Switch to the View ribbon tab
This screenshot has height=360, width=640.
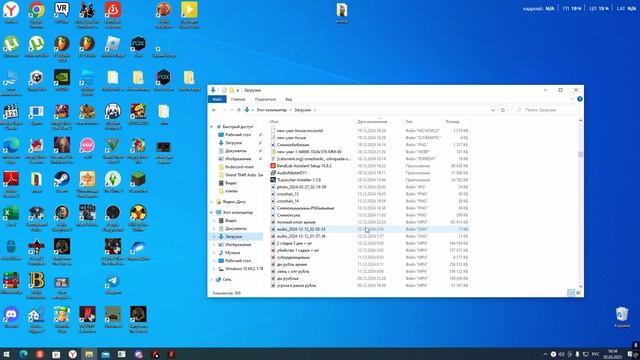tap(289, 99)
